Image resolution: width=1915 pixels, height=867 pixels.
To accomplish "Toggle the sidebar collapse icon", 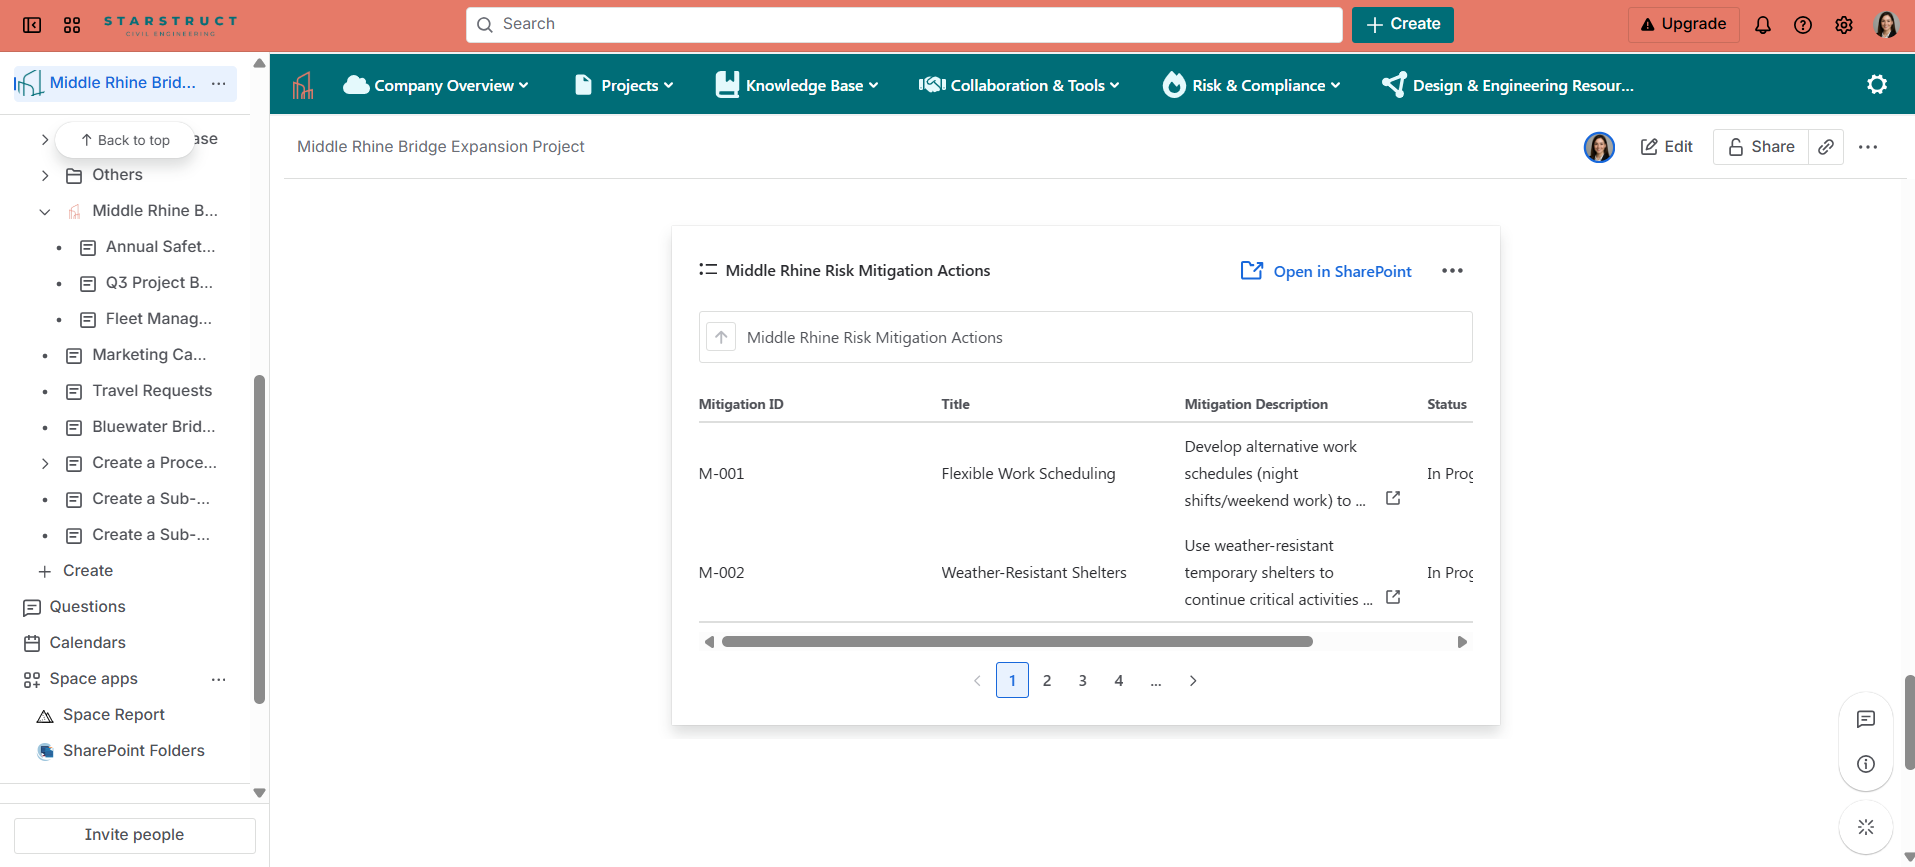I will (x=32, y=25).
